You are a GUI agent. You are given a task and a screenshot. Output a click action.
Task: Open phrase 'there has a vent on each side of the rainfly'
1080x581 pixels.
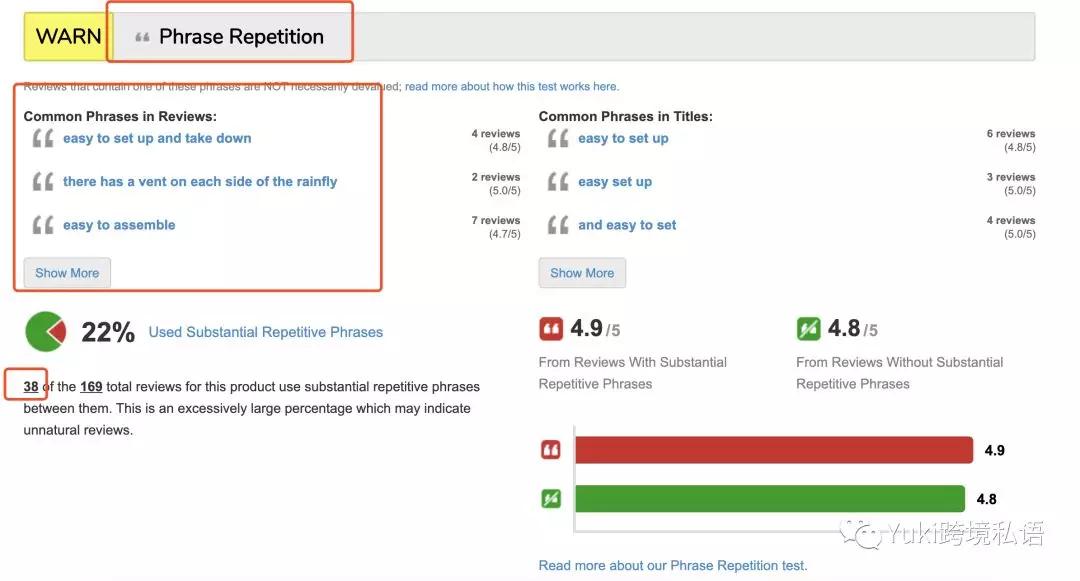point(200,182)
